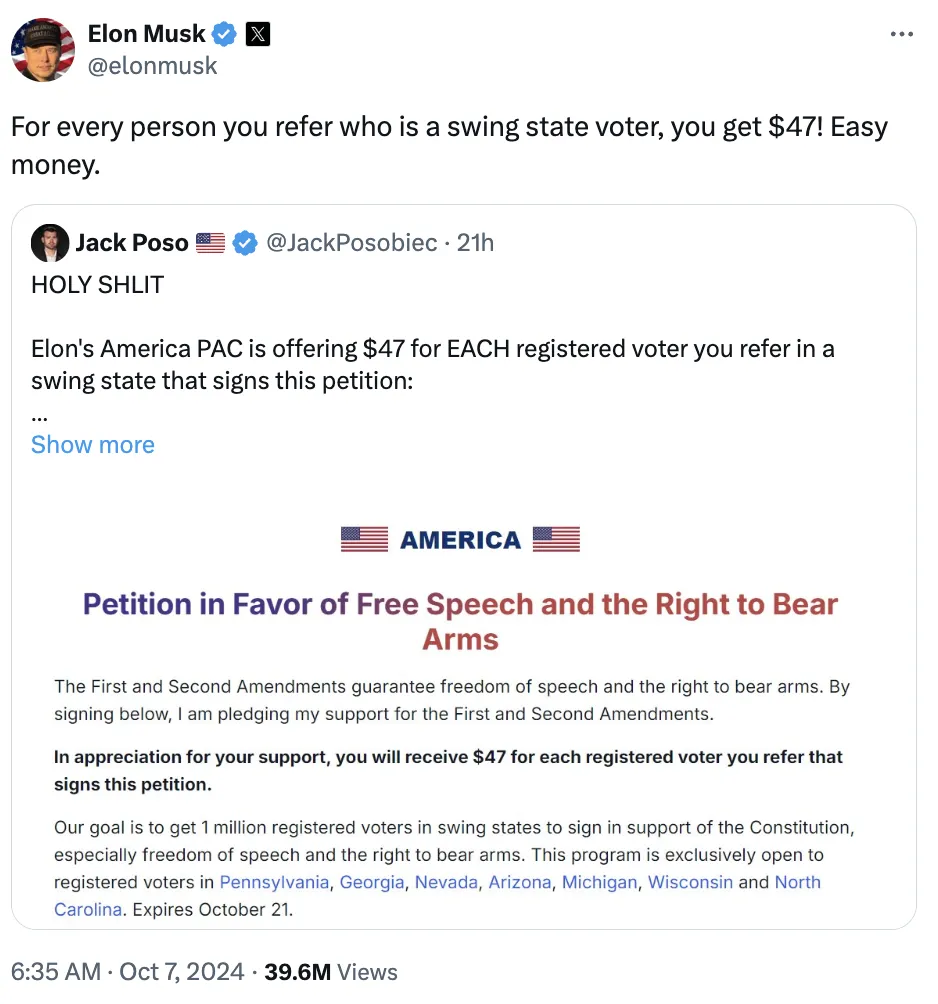Click the 6:35 AM Oct 7, 2024 timestamp
The image size is (938, 1004).
tap(127, 972)
